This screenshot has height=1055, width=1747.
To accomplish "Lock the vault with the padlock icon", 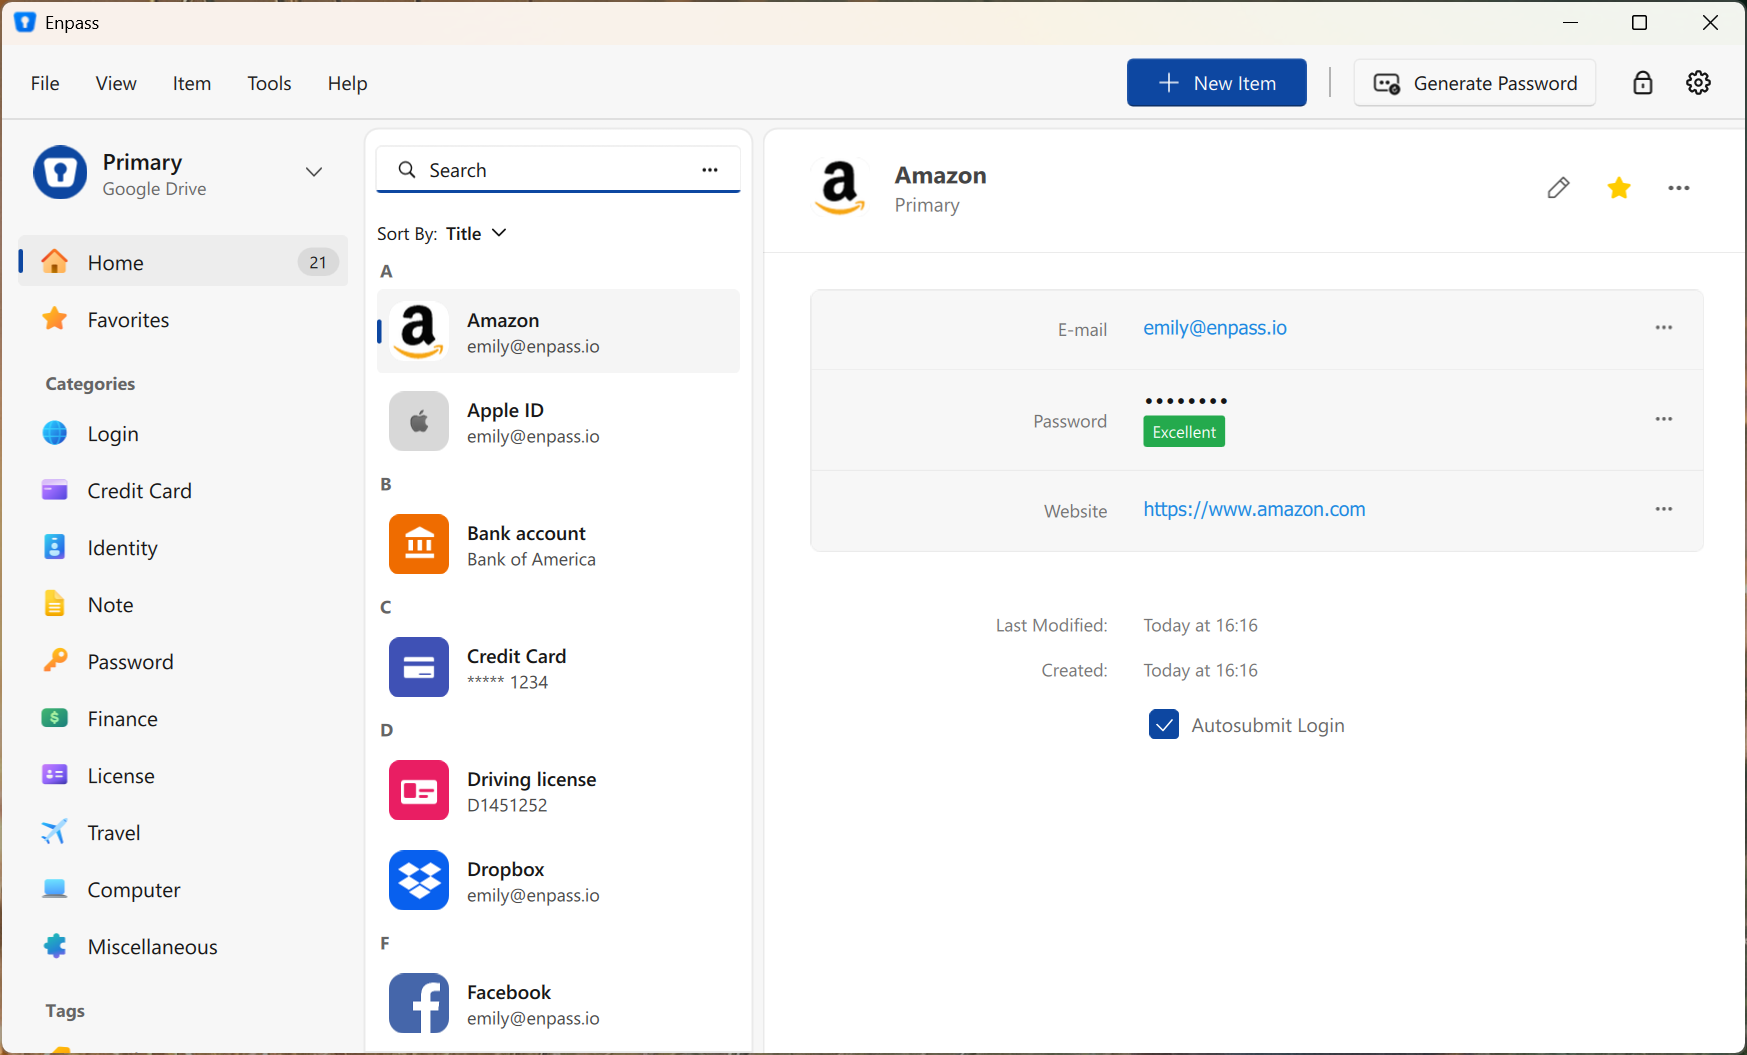I will [x=1642, y=83].
